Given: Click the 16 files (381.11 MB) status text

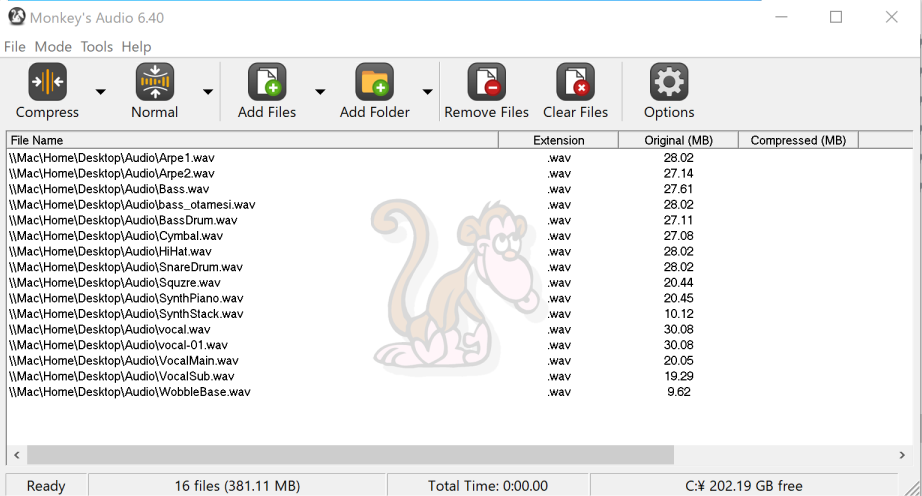Looking at the screenshot, I should [x=238, y=486].
